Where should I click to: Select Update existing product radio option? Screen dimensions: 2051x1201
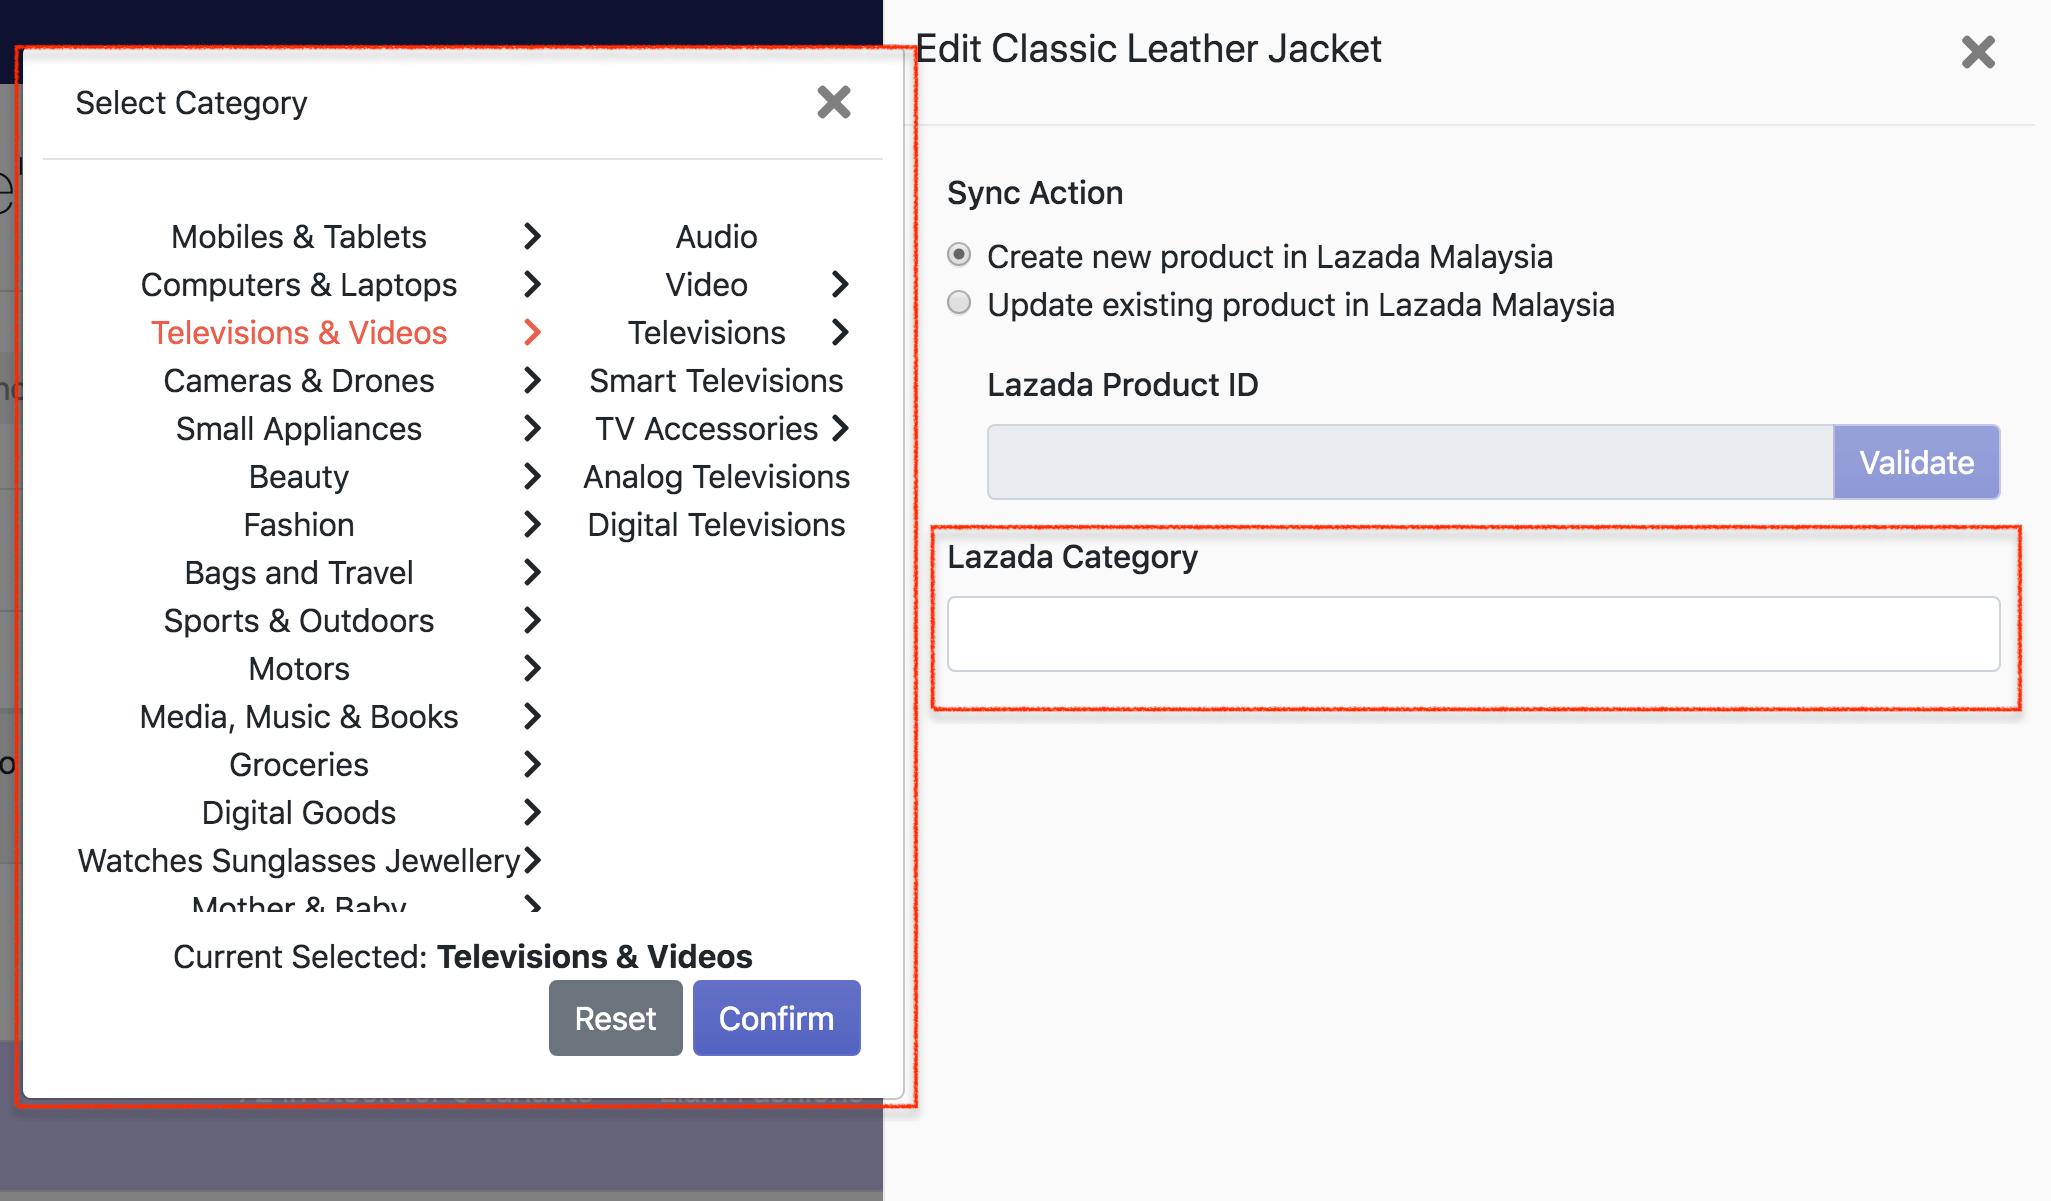959,304
